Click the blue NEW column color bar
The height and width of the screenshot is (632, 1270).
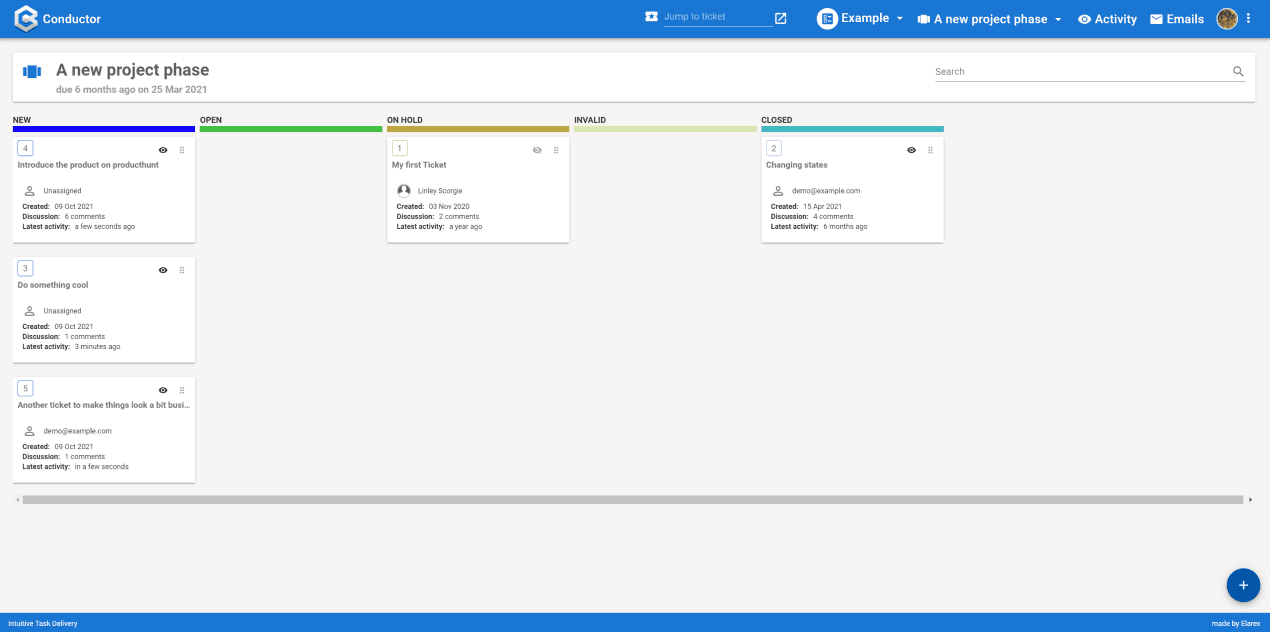[104, 129]
